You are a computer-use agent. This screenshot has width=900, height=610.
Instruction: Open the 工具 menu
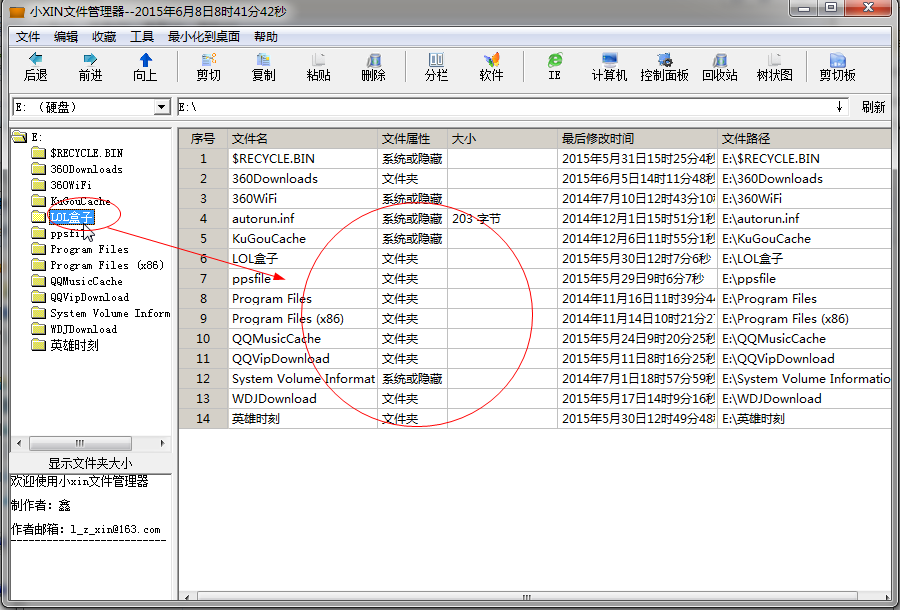coord(142,37)
